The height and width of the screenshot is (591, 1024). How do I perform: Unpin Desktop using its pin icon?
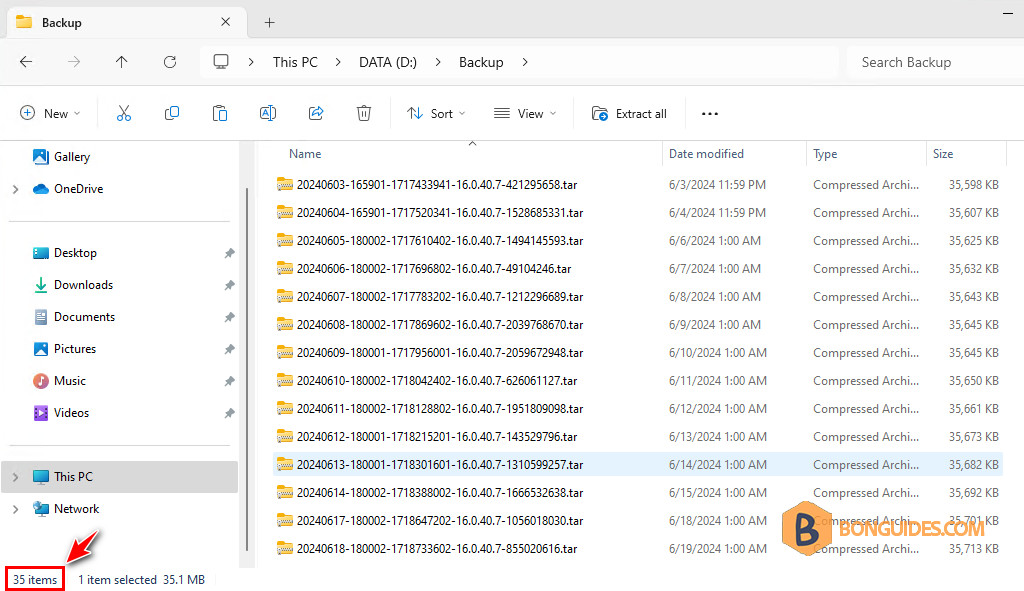click(229, 253)
